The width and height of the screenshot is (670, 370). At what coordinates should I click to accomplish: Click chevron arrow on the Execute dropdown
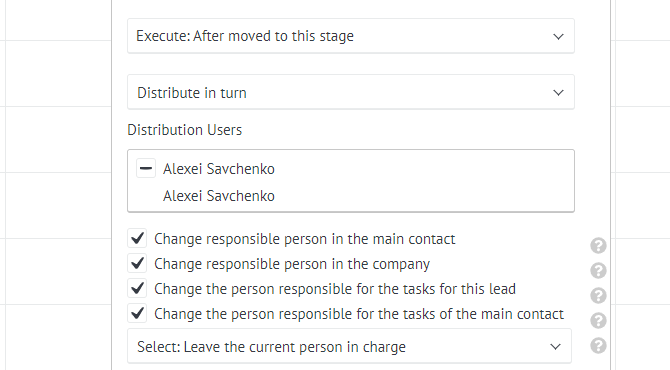coord(558,37)
